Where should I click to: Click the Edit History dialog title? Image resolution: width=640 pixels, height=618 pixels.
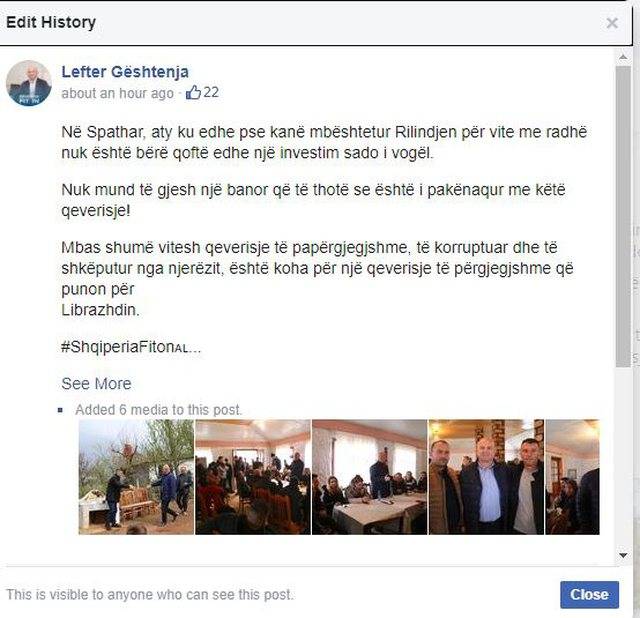51,22
